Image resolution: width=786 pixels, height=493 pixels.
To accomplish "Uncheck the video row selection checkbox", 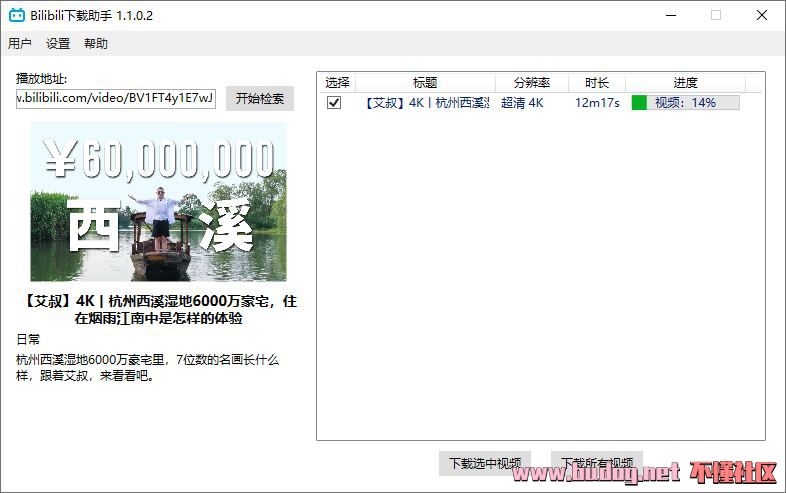I will (334, 103).
